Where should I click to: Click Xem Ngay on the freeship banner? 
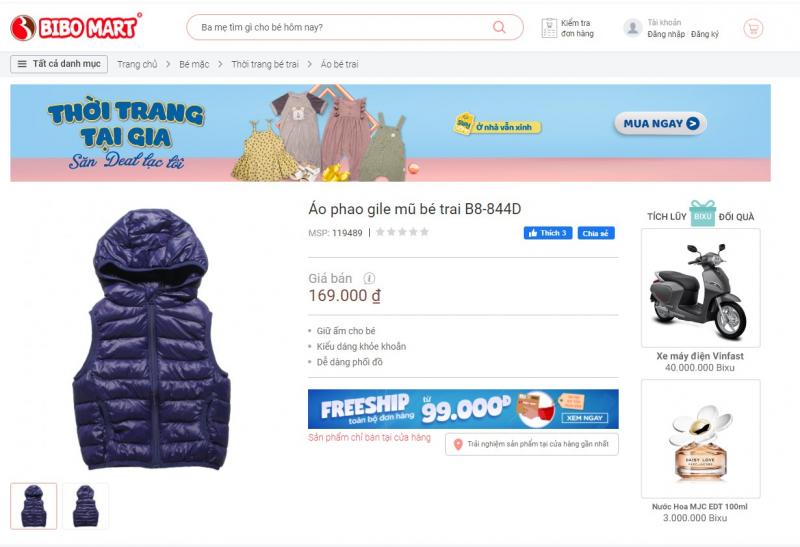[585, 417]
